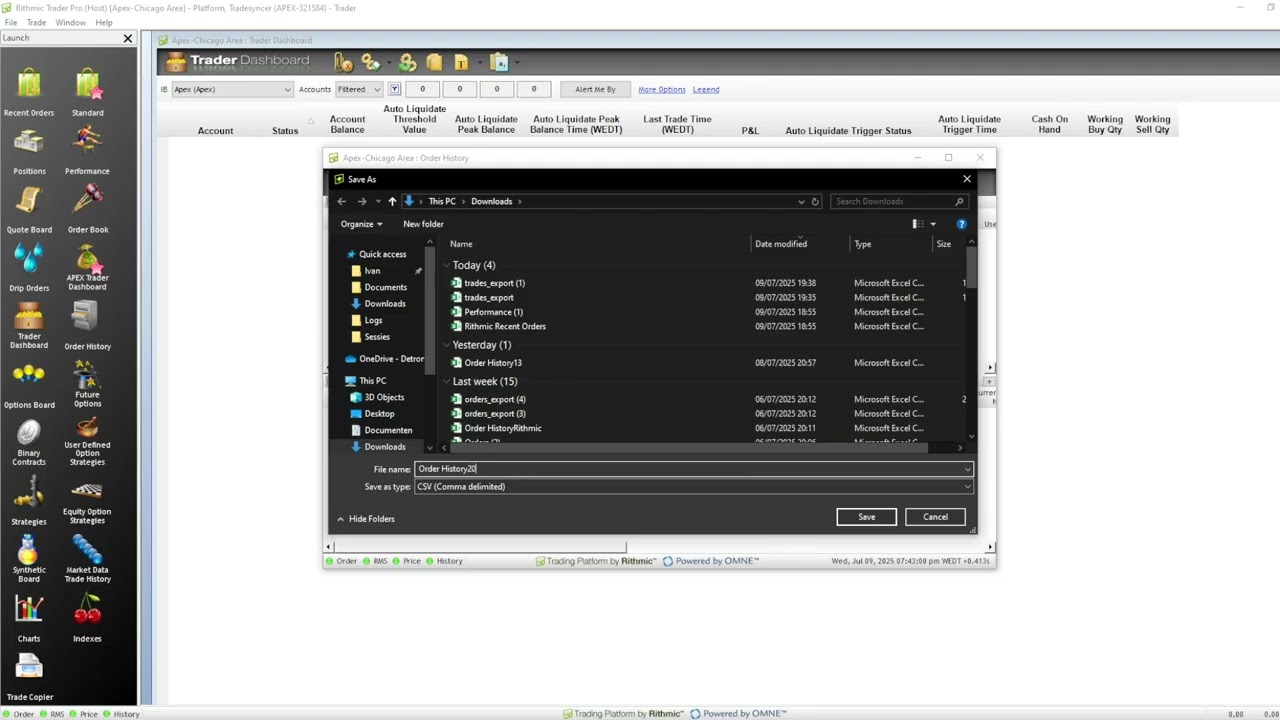This screenshot has width=1280, height=720.
Task: Click the Save button
Action: (x=866, y=517)
